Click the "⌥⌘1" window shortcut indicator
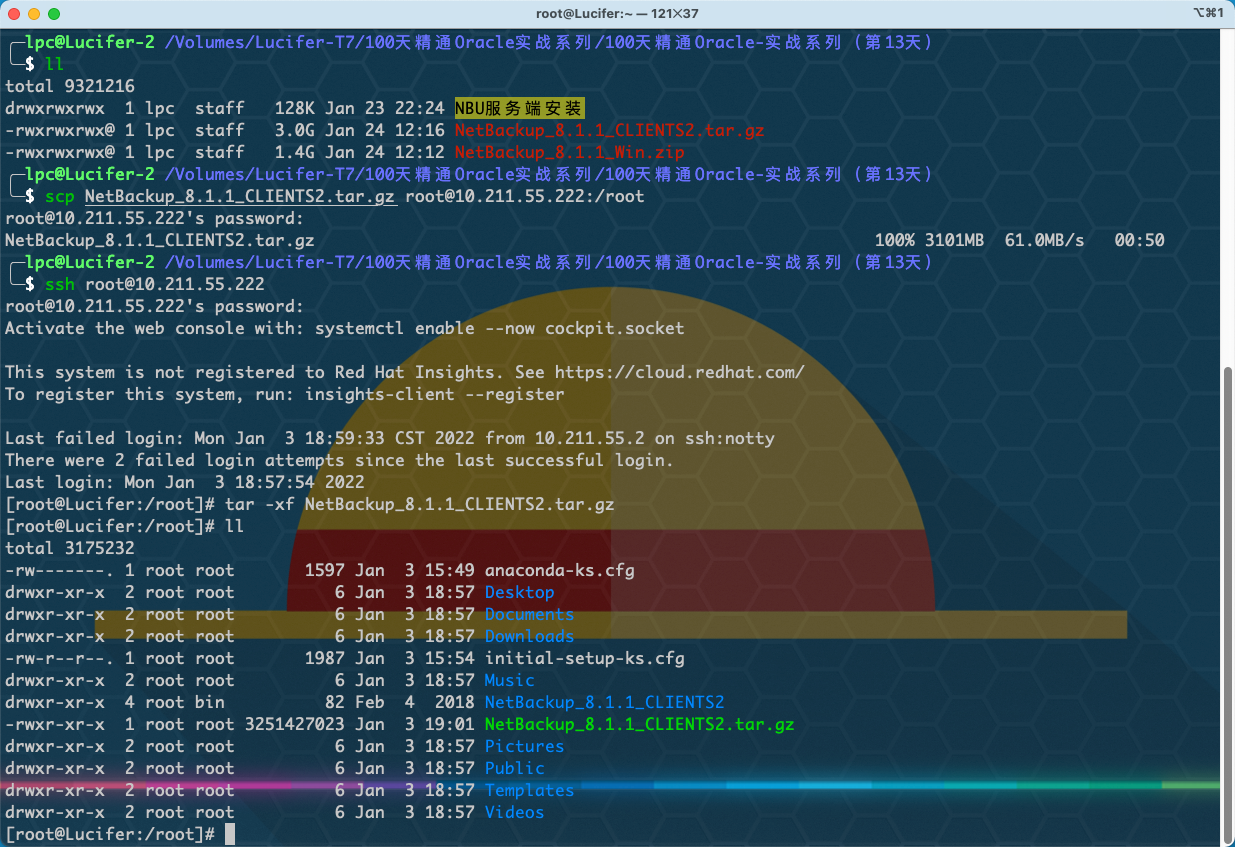 [1209, 13]
